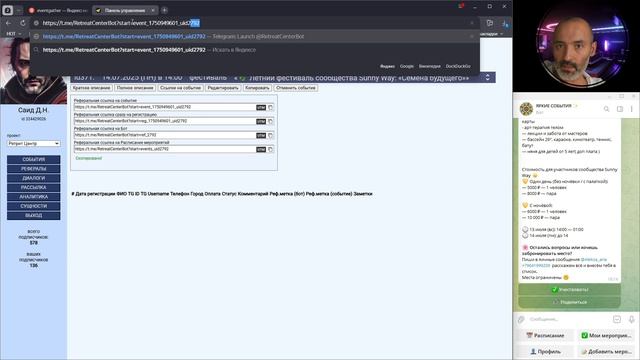Copy the event referral link
Screen dimensions: 640x360
coord(270,107)
